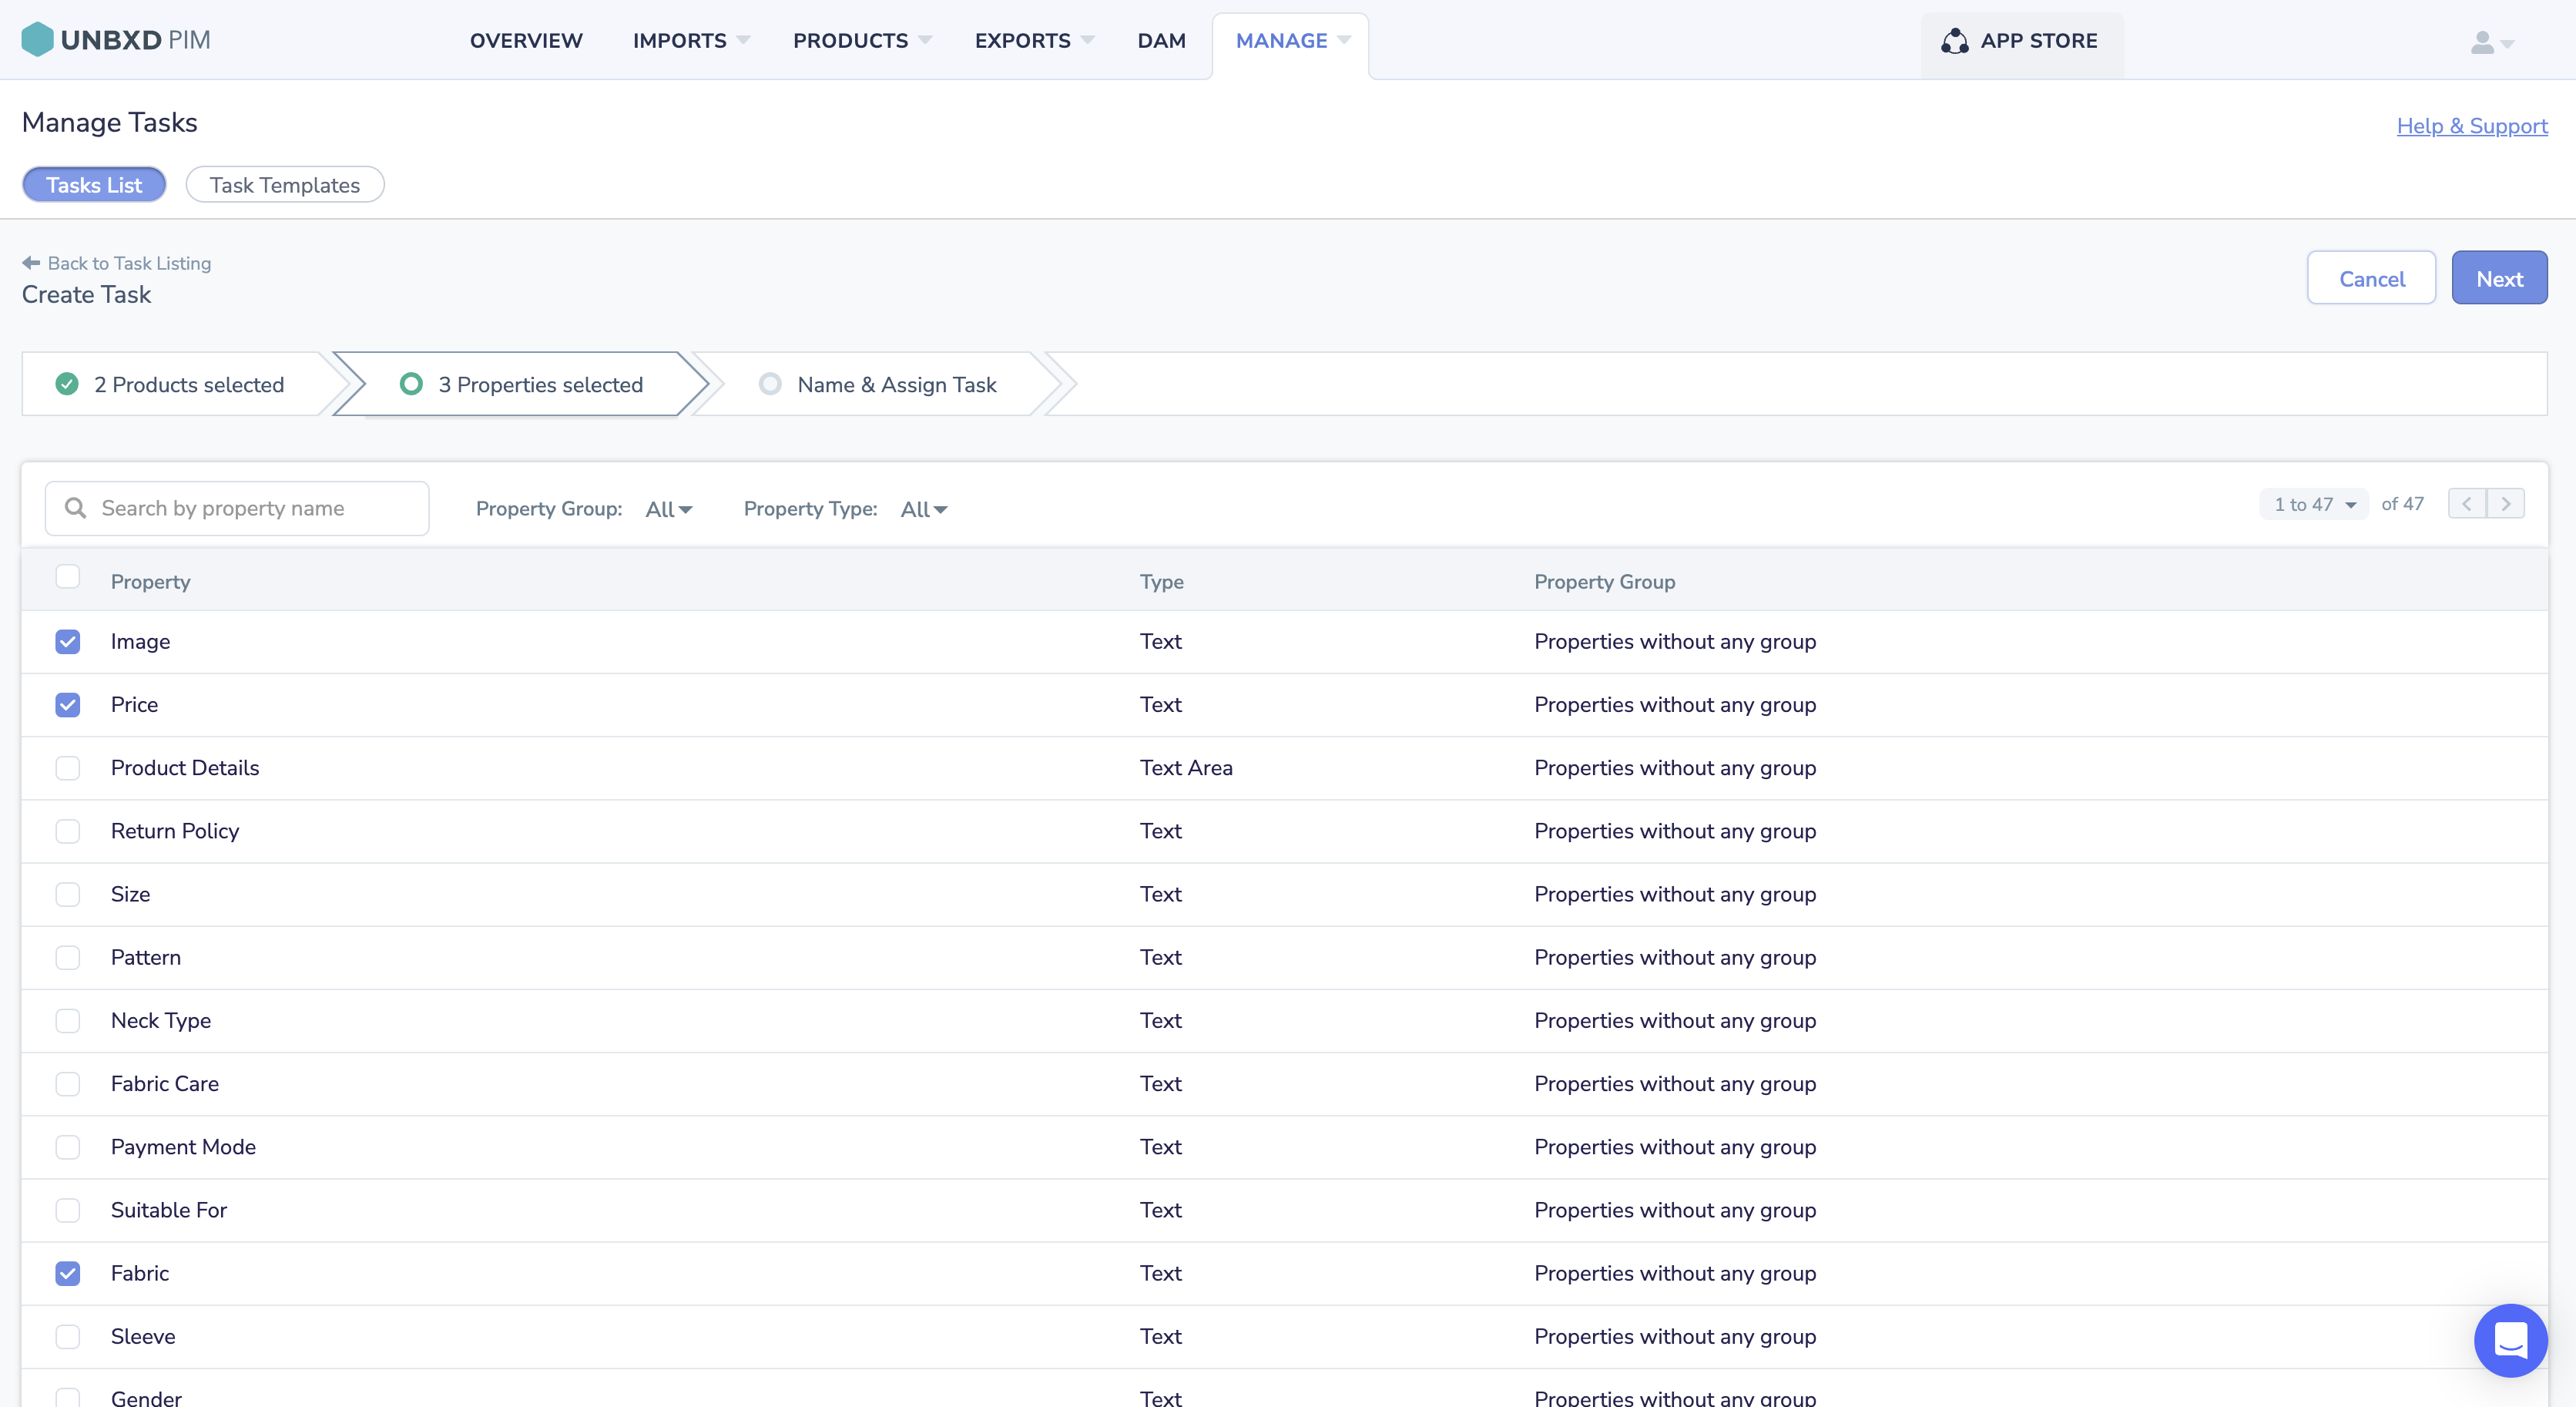The width and height of the screenshot is (2576, 1407).
Task: Click the Property Group column header
Action: (1604, 582)
